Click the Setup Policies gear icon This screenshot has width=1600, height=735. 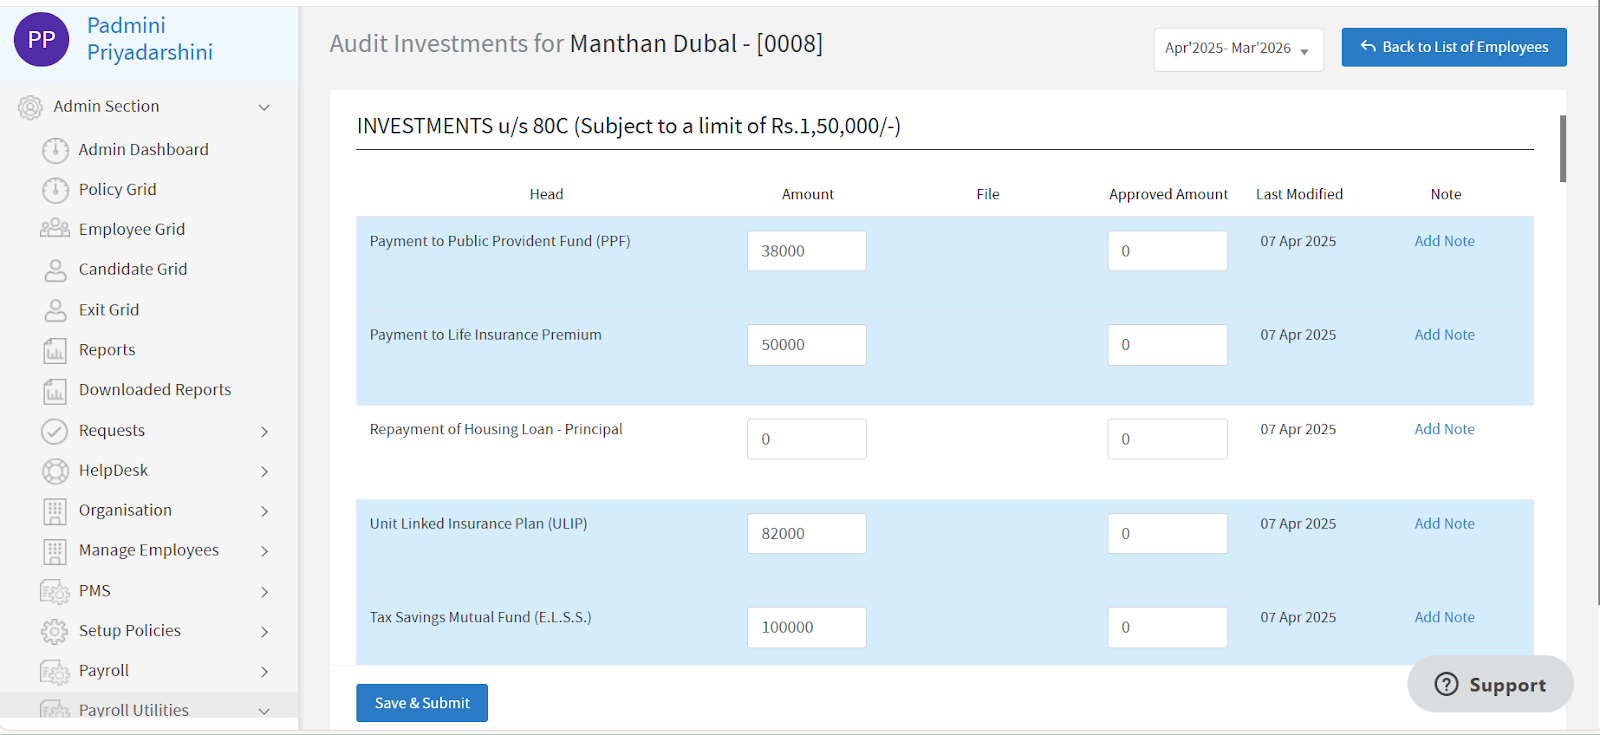[x=55, y=631]
